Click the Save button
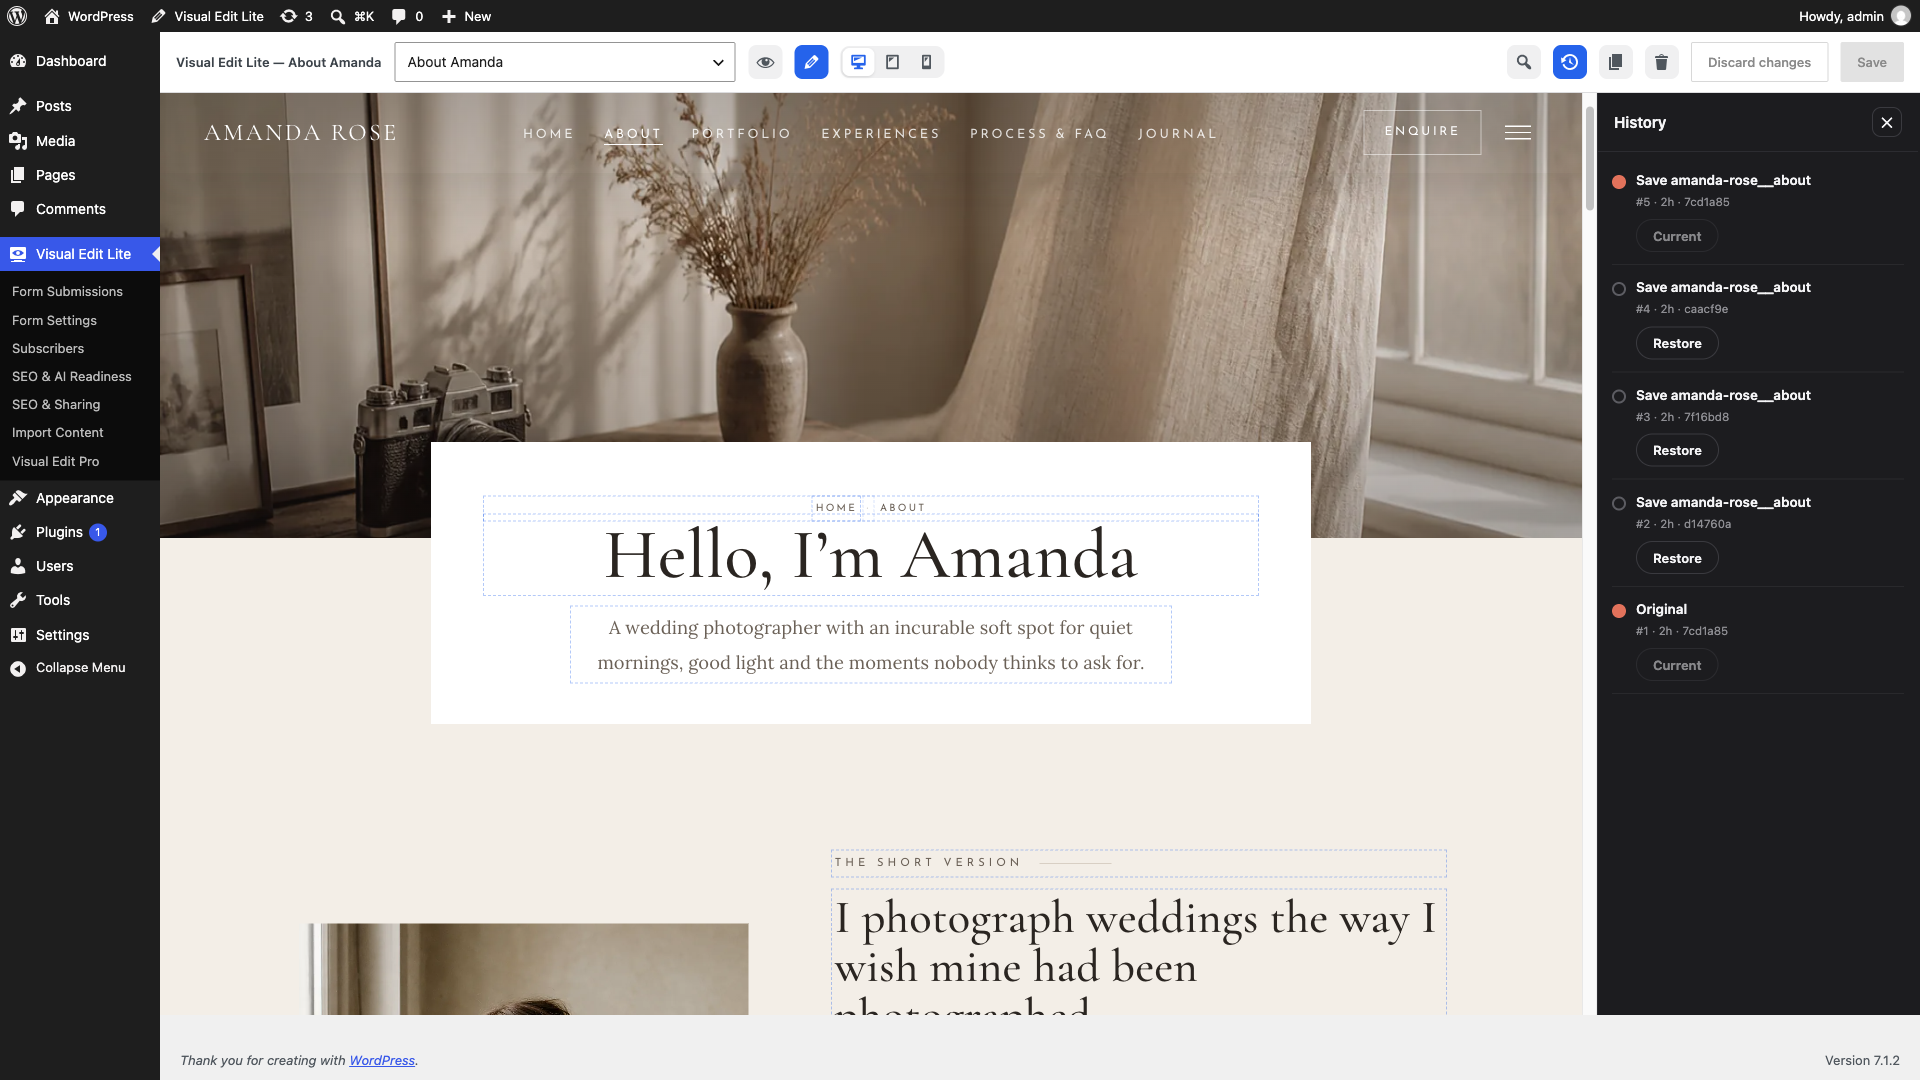Viewport: 1920px width, 1080px height. (1871, 62)
